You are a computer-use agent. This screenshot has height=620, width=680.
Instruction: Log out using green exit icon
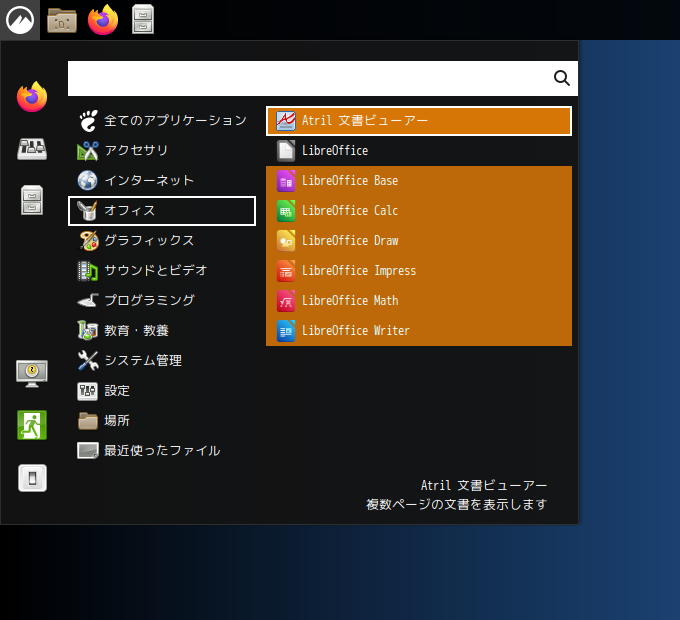[32, 425]
